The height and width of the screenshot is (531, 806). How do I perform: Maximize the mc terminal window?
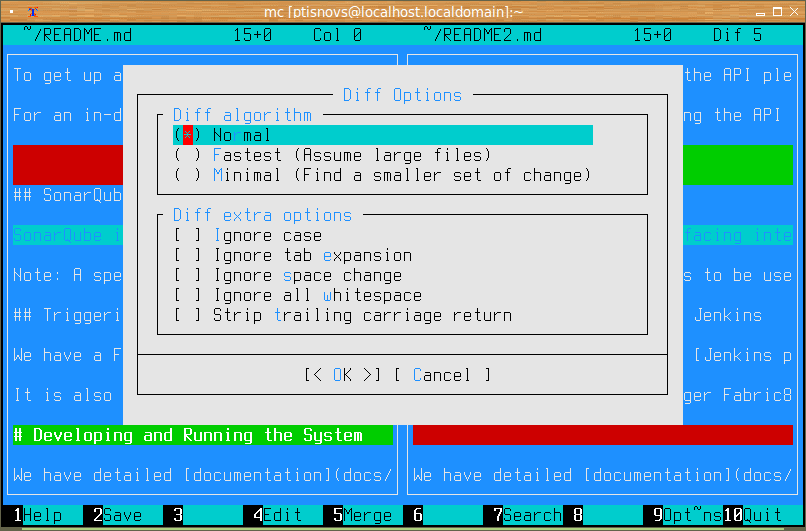coord(777,11)
